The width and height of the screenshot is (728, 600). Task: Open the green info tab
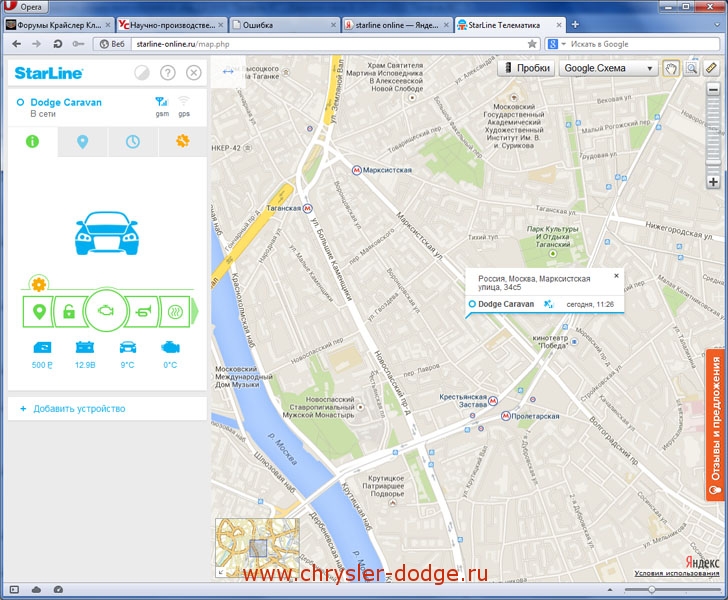pyautogui.click(x=32, y=142)
